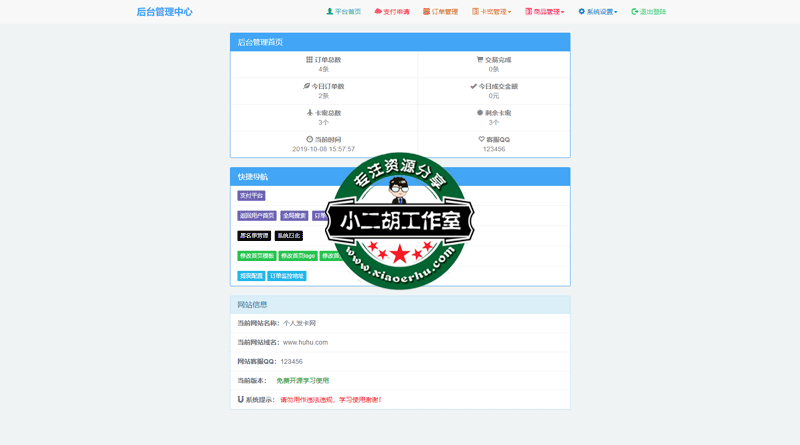
Task: Open 平台首页 in the top navigation
Action: click(343, 12)
